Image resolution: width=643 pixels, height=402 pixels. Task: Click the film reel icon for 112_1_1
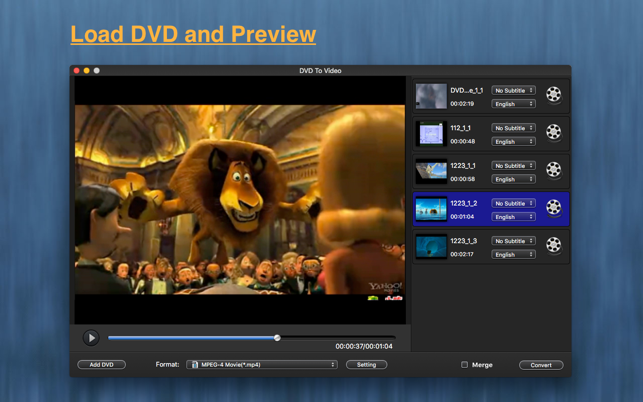click(x=554, y=132)
